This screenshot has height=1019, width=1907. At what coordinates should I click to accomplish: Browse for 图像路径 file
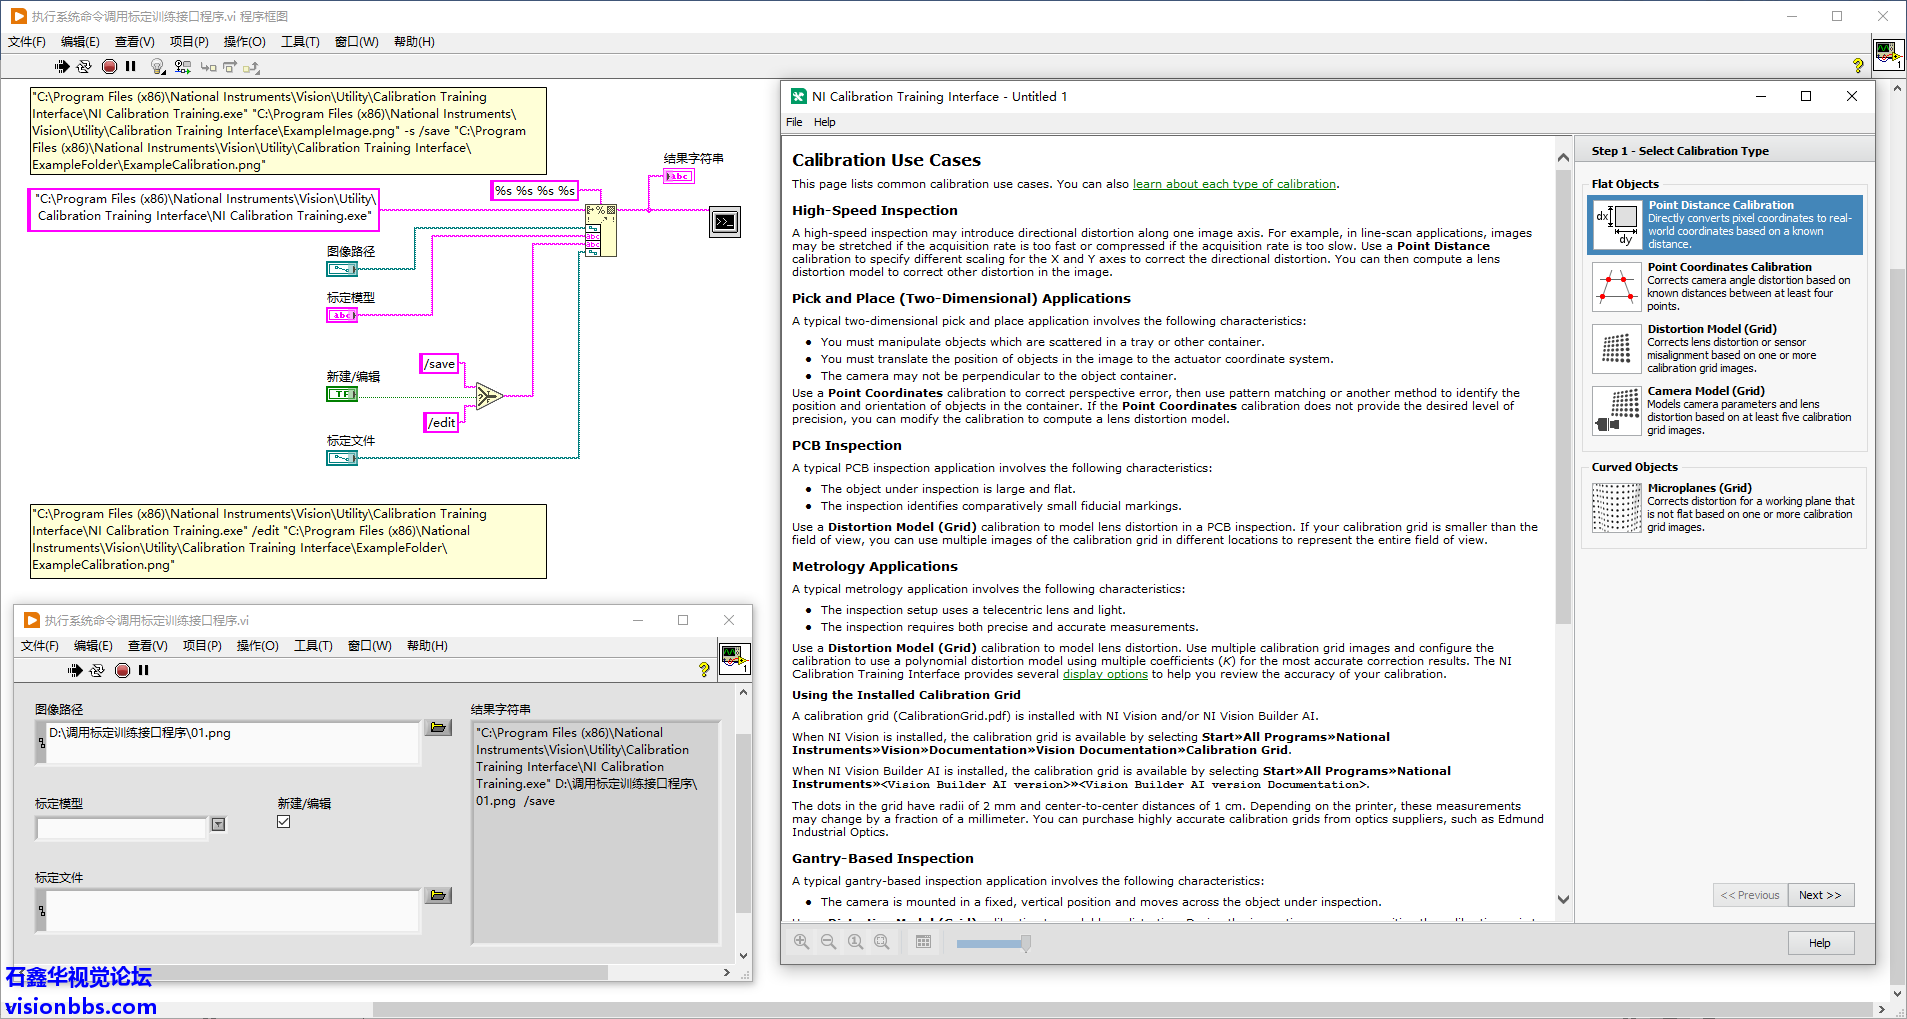(x=438, y=727)
